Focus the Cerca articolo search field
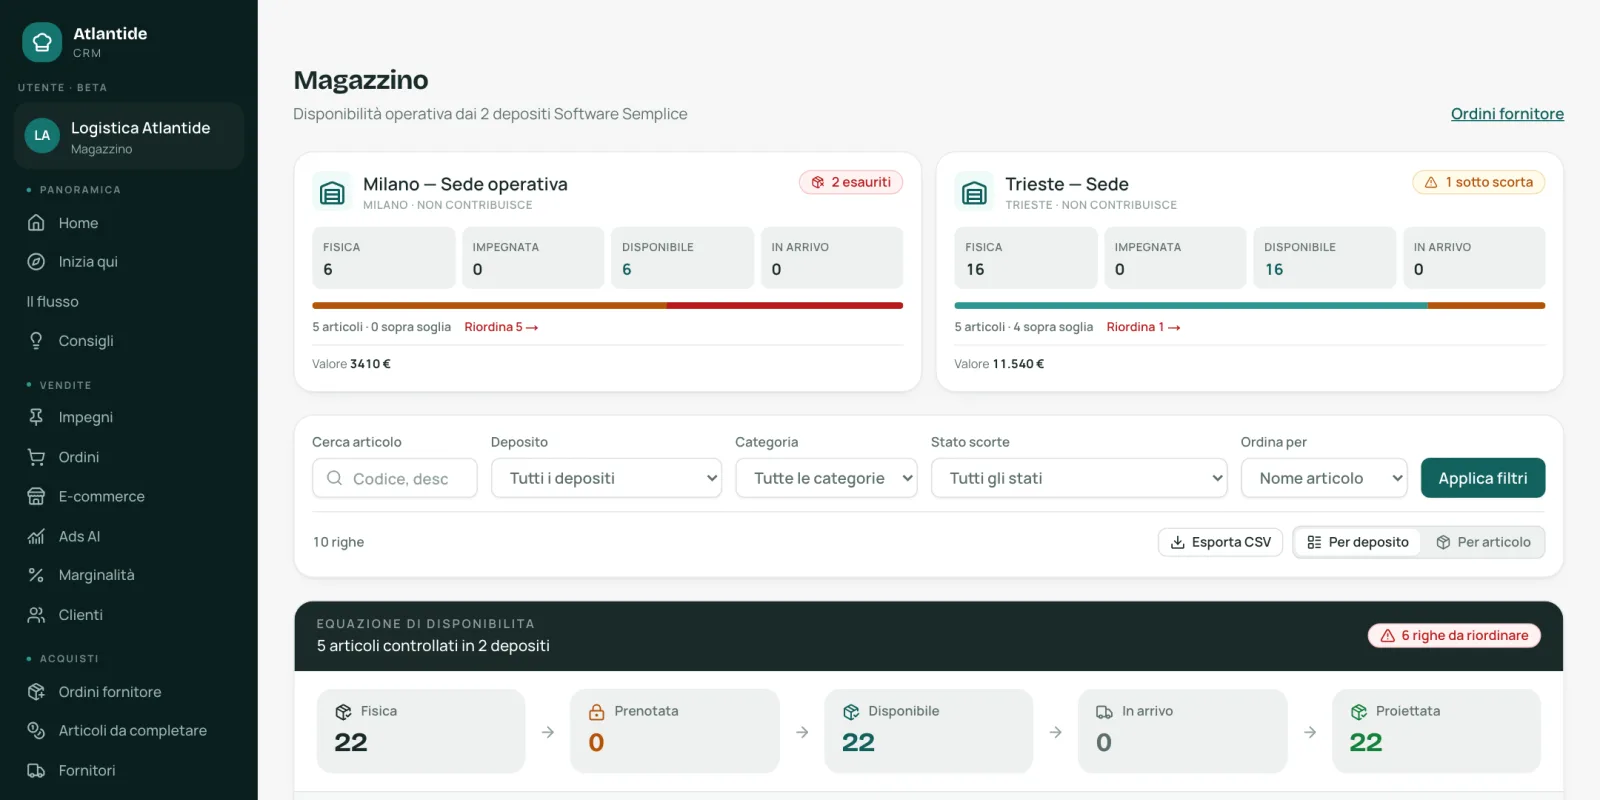Viewport: 1600px width, 800px height. pyautogui.click(x=395, y=478)
